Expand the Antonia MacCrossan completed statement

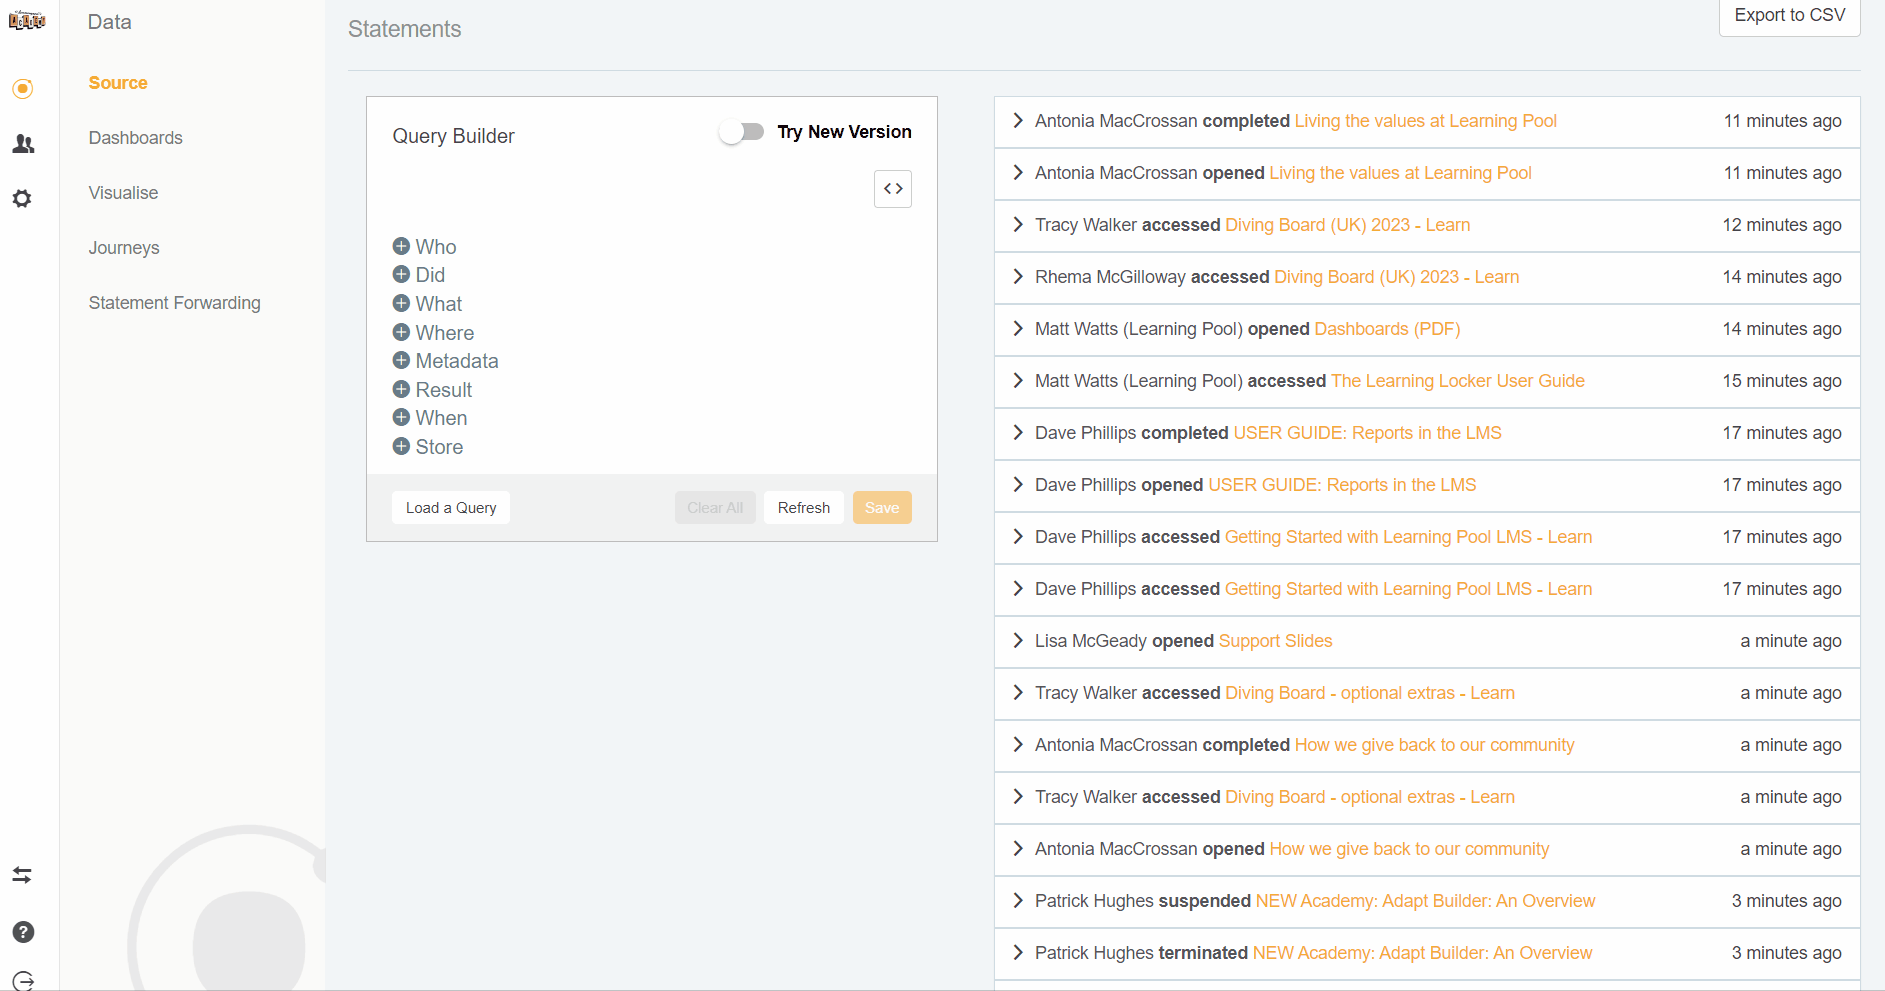click(1018, 120)
